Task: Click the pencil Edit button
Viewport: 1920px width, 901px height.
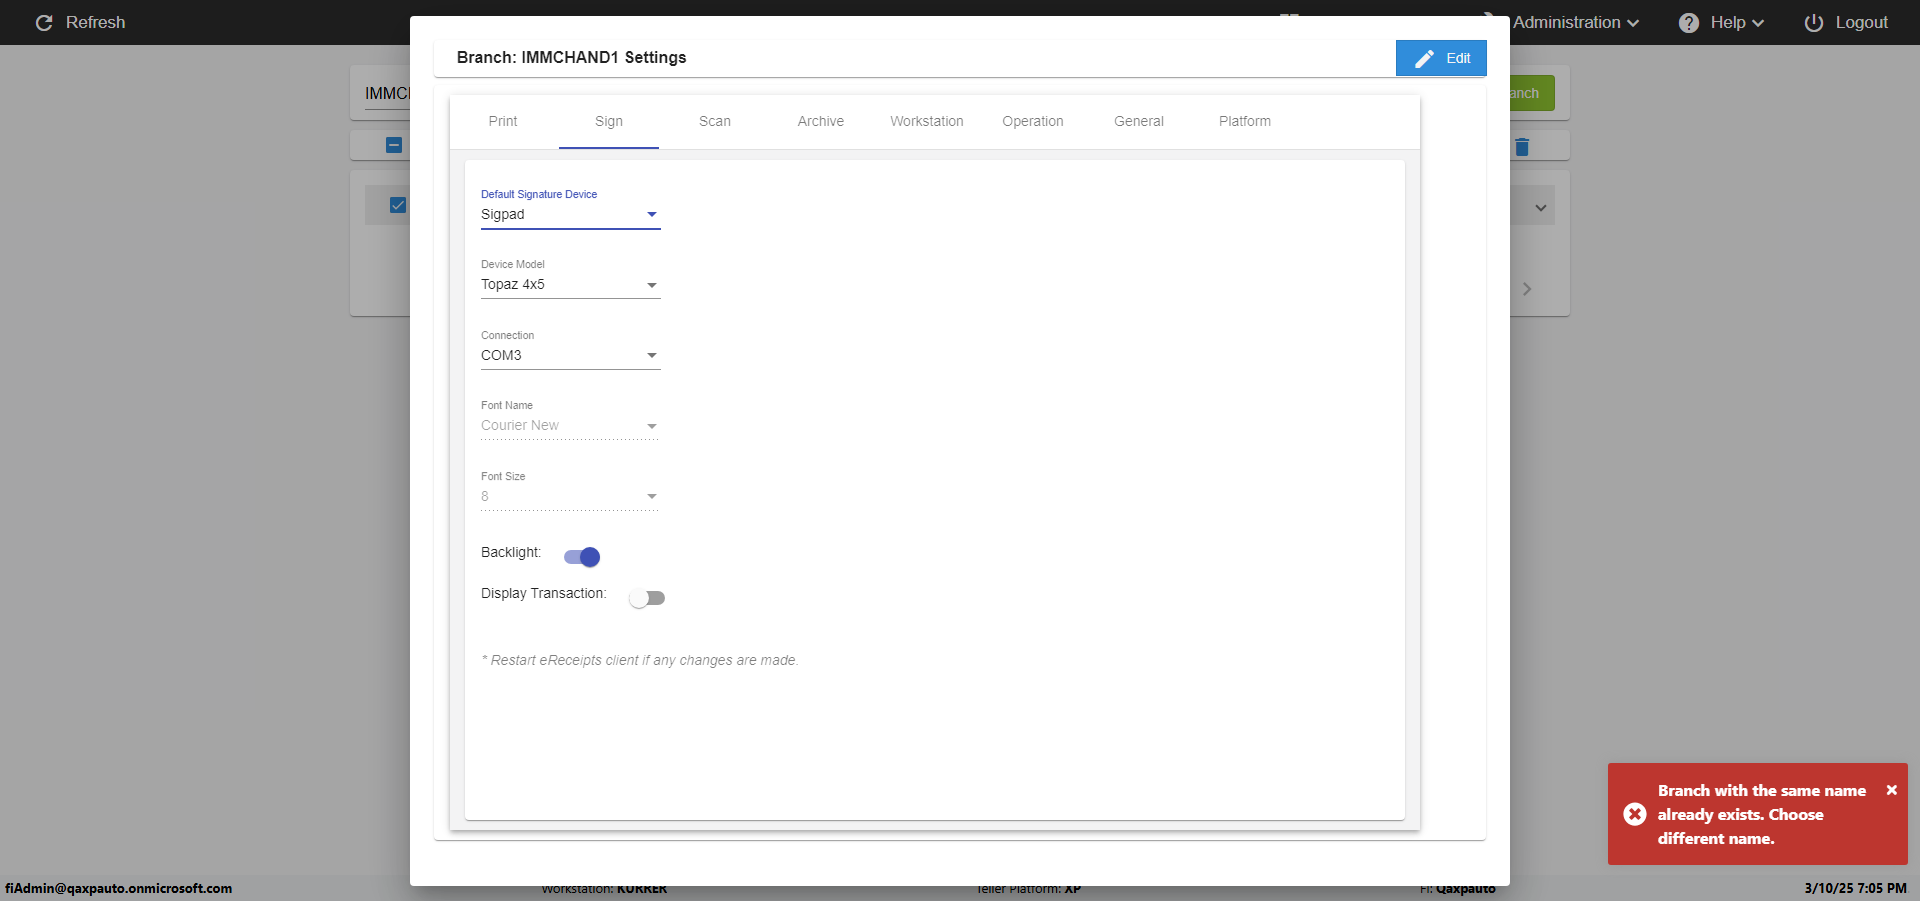Action: (1441, 58)
